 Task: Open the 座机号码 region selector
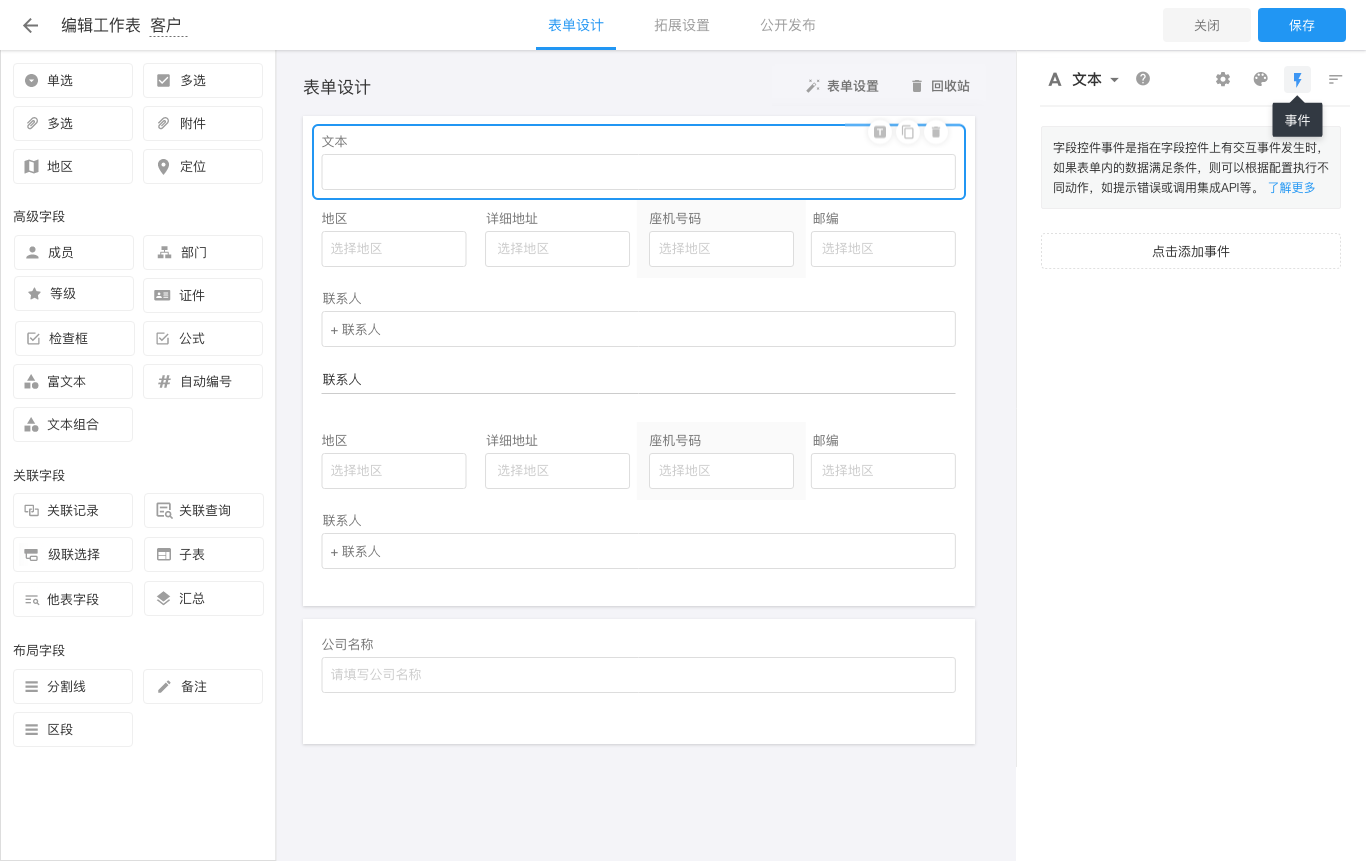click(x=721, y=249)
